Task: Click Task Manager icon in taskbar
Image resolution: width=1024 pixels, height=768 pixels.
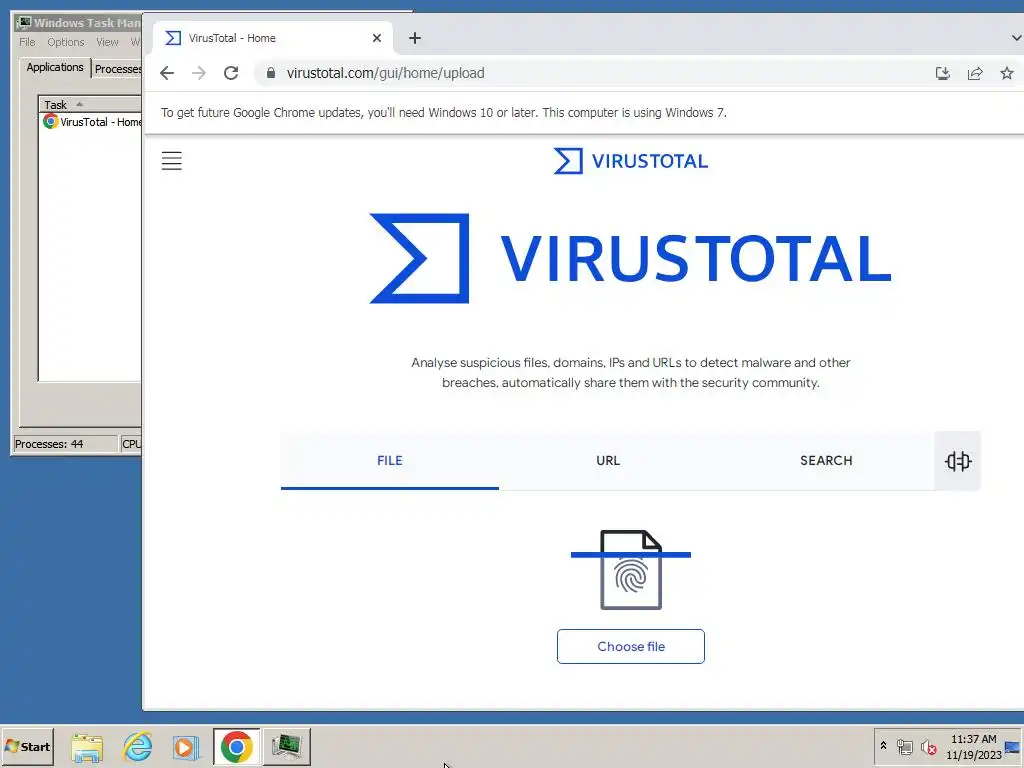Action: [287, 747]
